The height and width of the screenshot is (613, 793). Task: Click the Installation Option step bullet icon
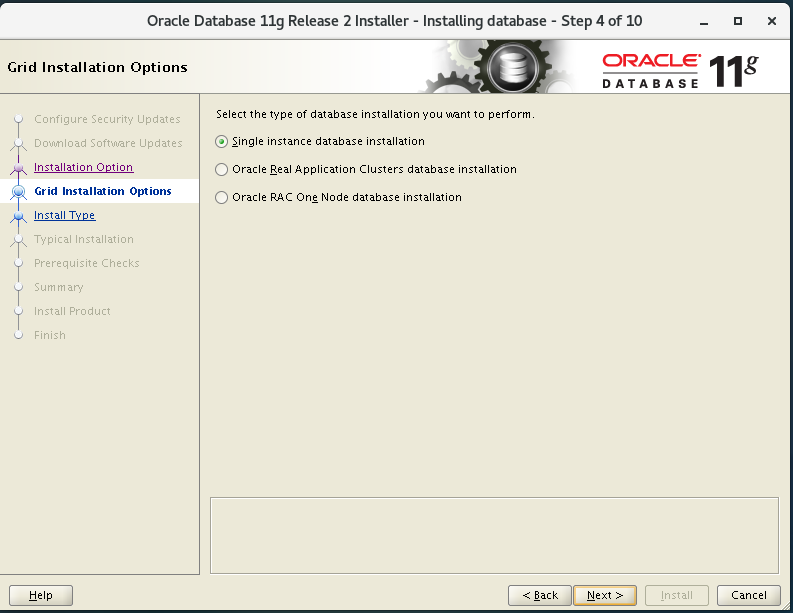[x=19, y=167]
